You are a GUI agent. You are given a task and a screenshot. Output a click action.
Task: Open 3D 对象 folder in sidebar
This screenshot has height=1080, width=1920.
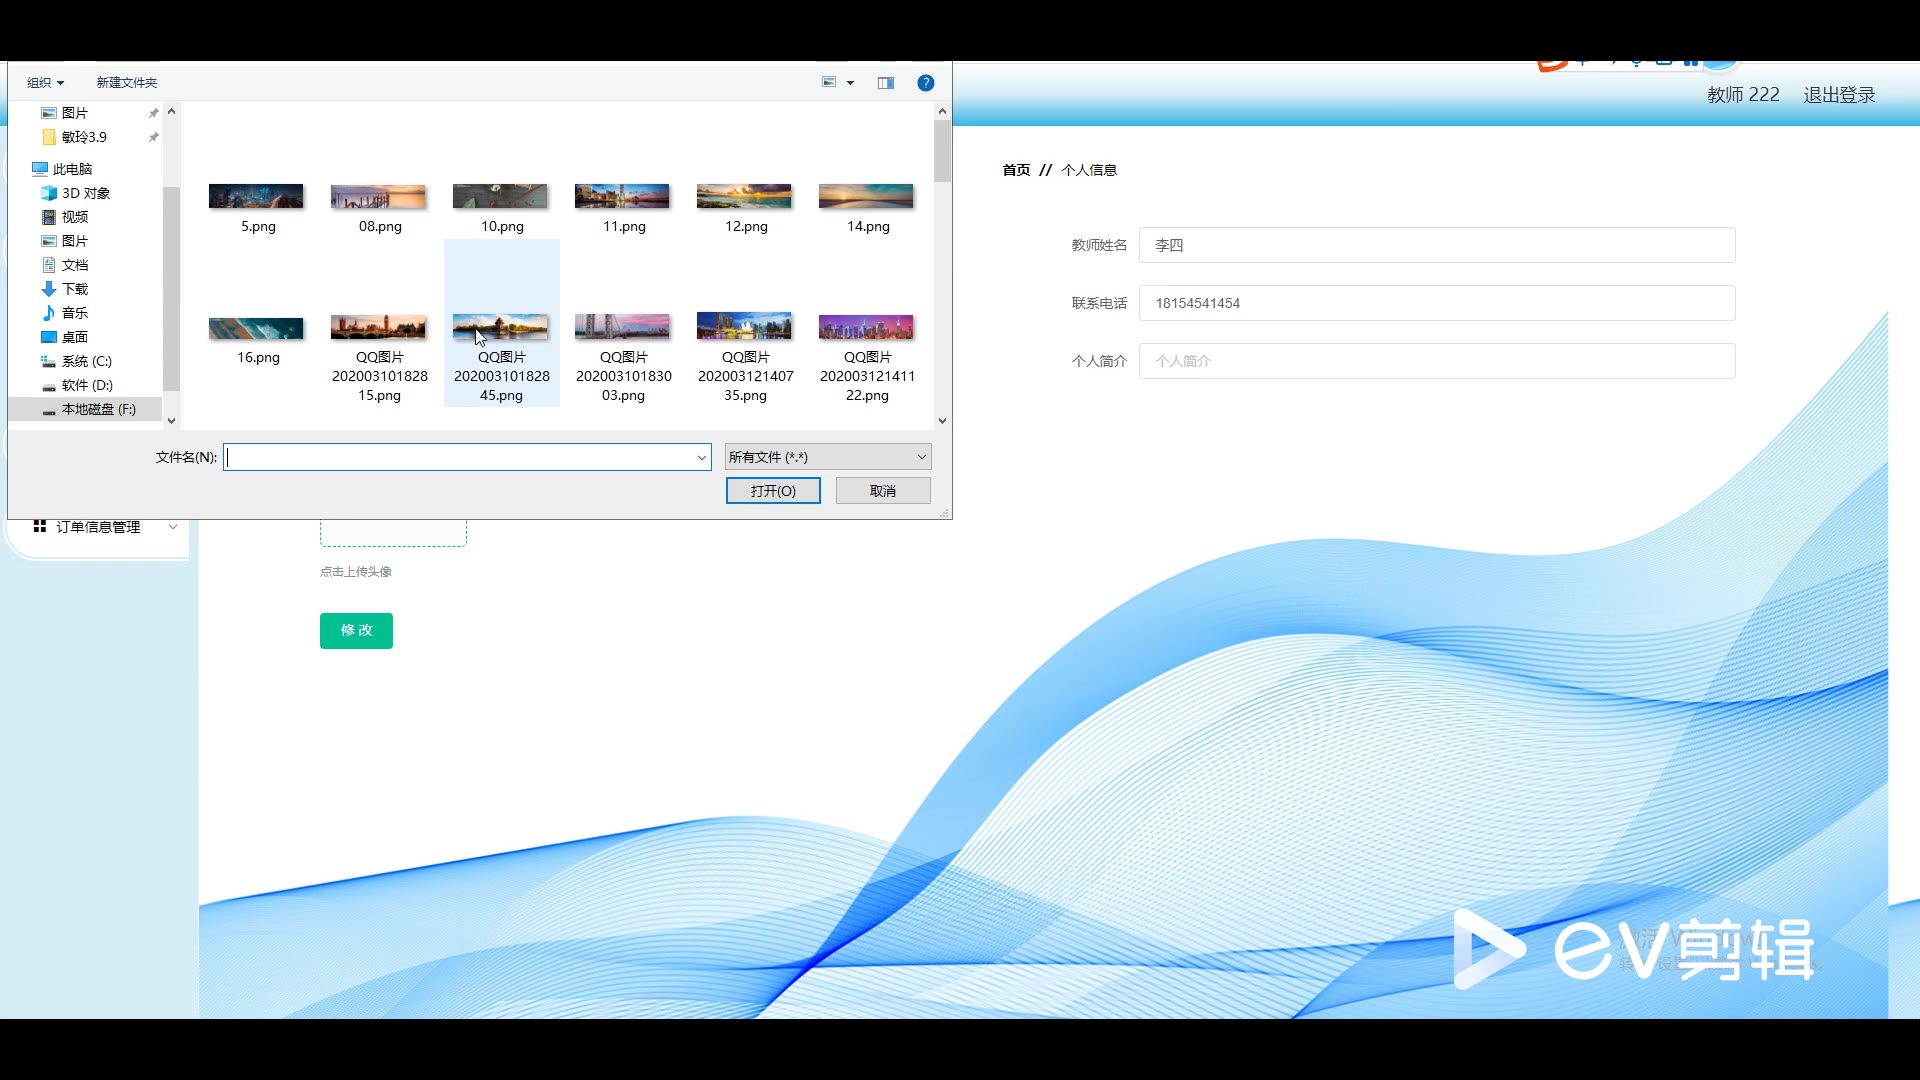[85, 193]
